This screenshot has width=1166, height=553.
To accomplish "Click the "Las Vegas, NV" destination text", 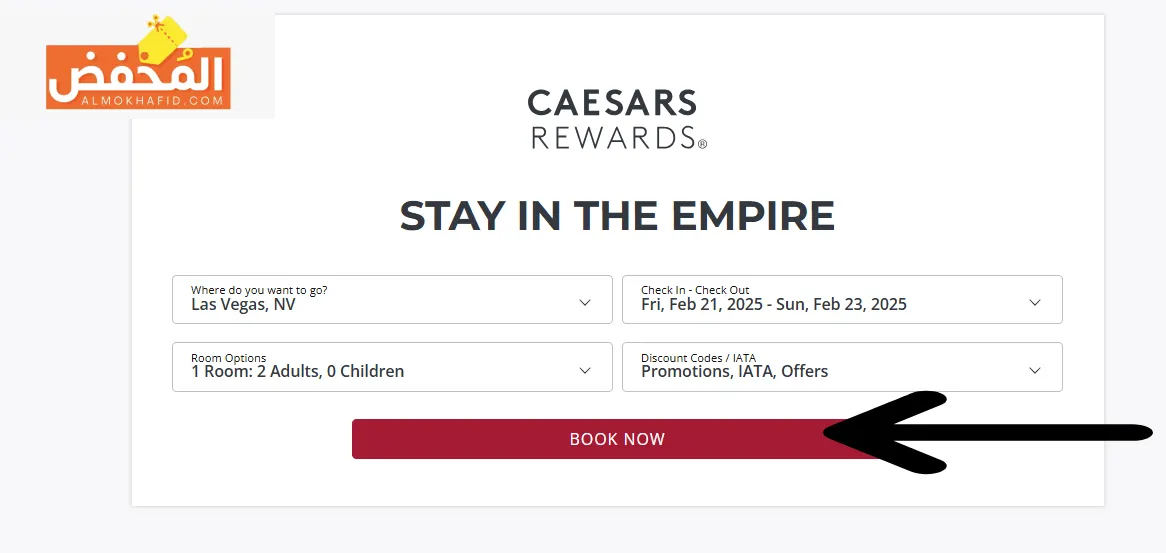I will (x=243, y=304).
